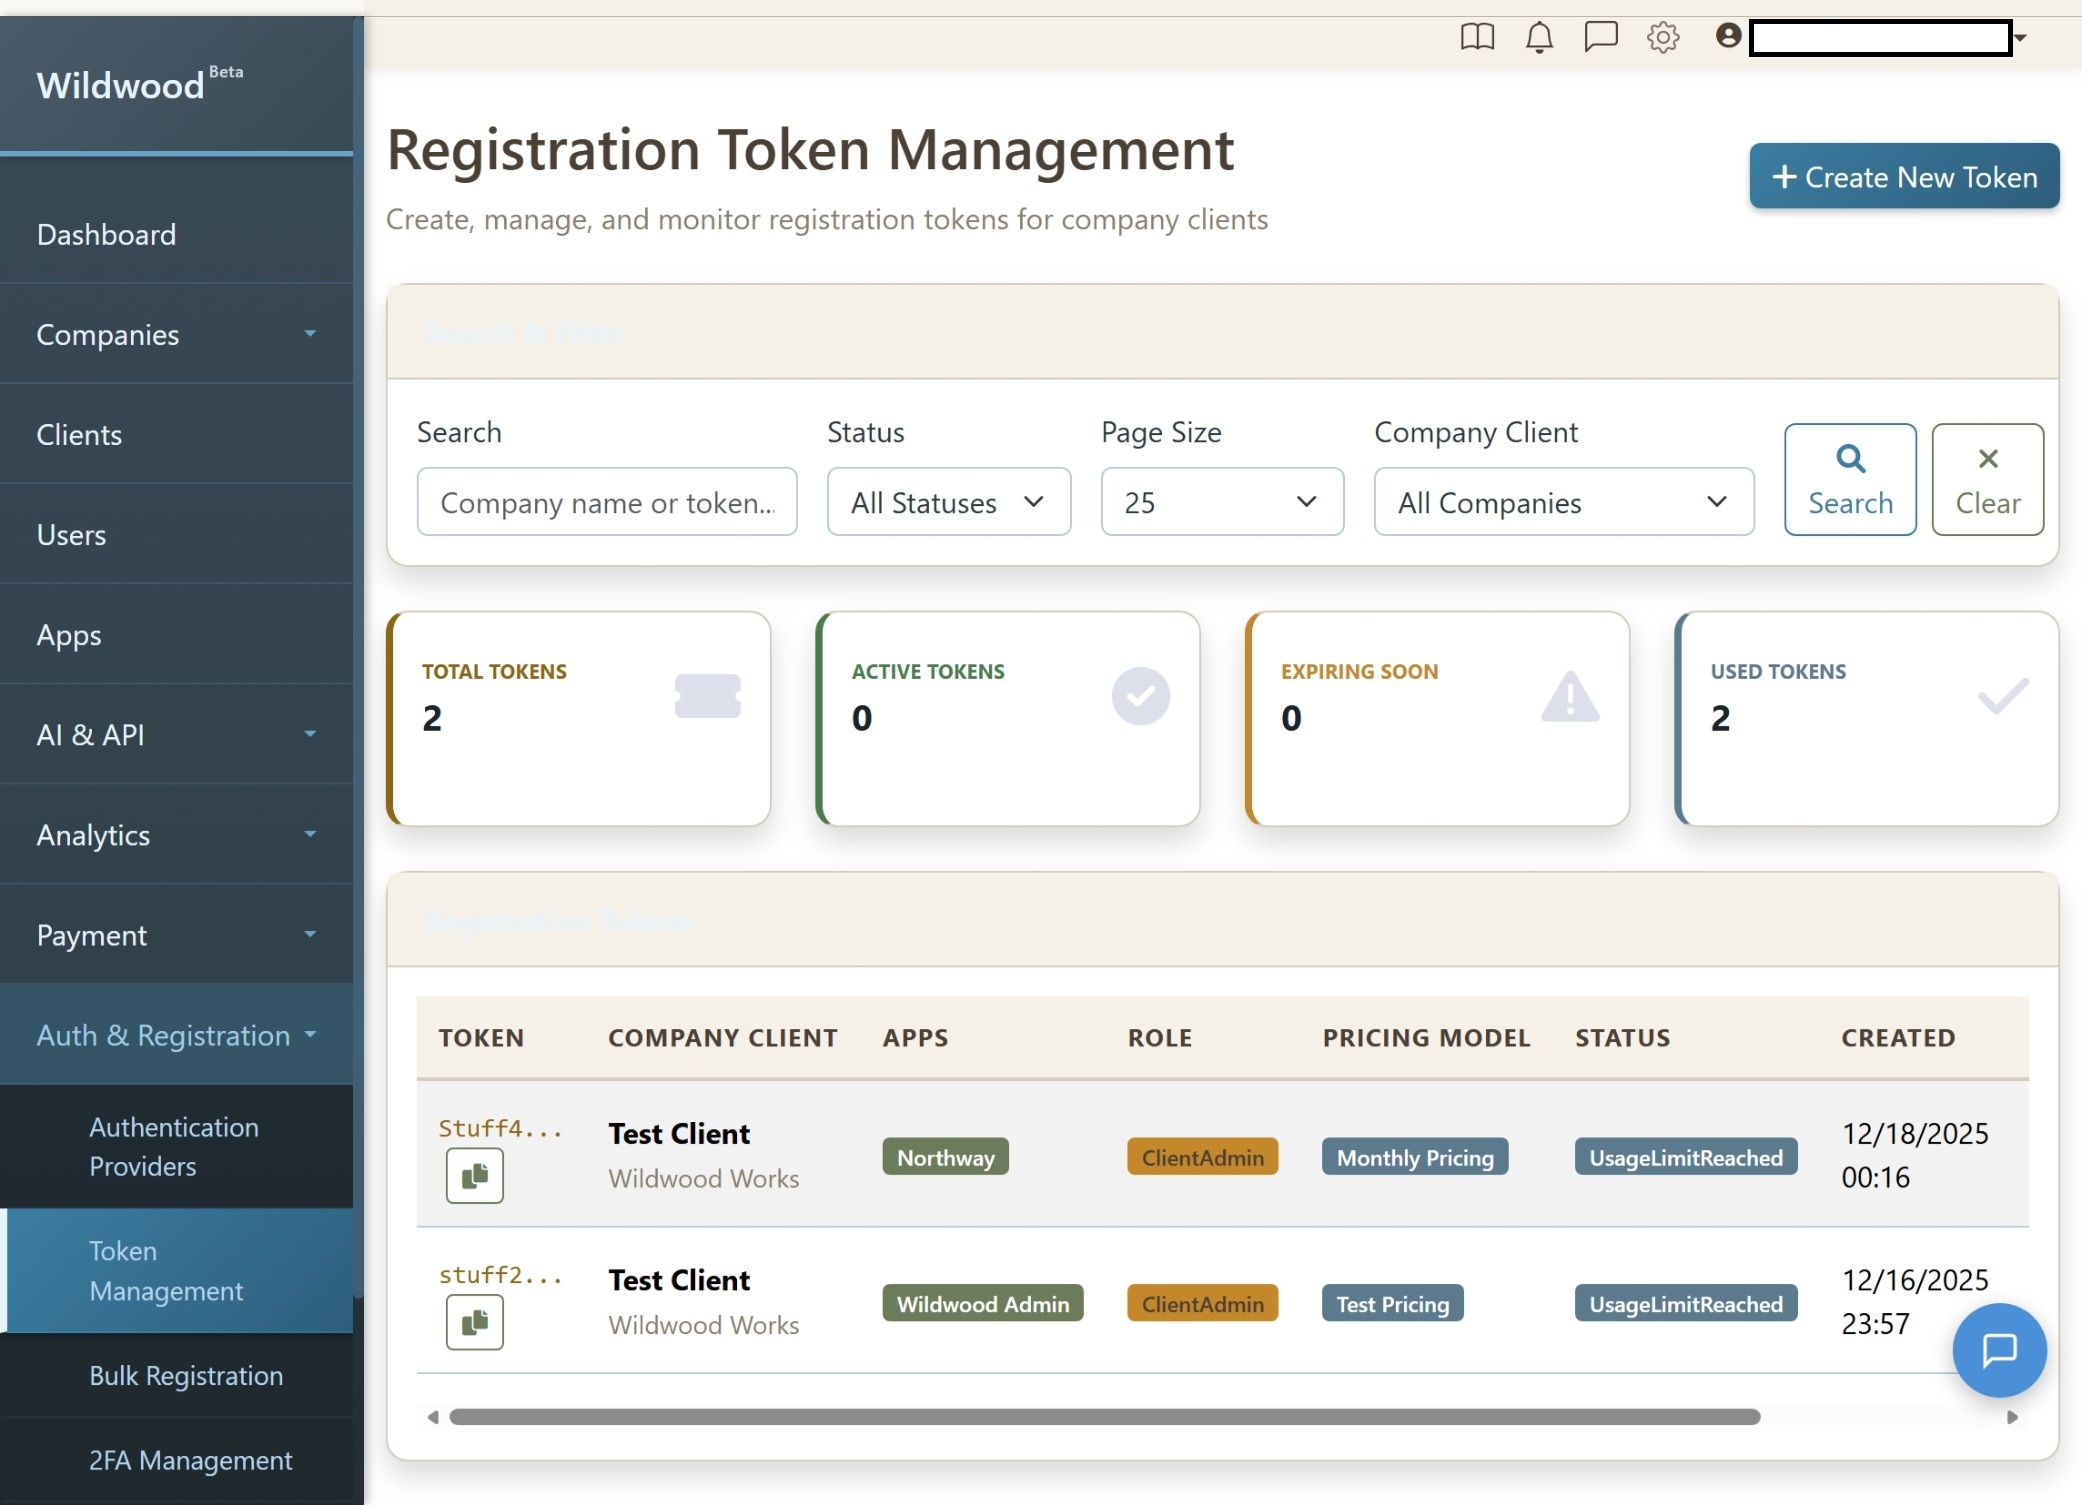Navigate to the Dashboard page
This screenshot has height=1505, width=2082.
click(x=107, y=234)
